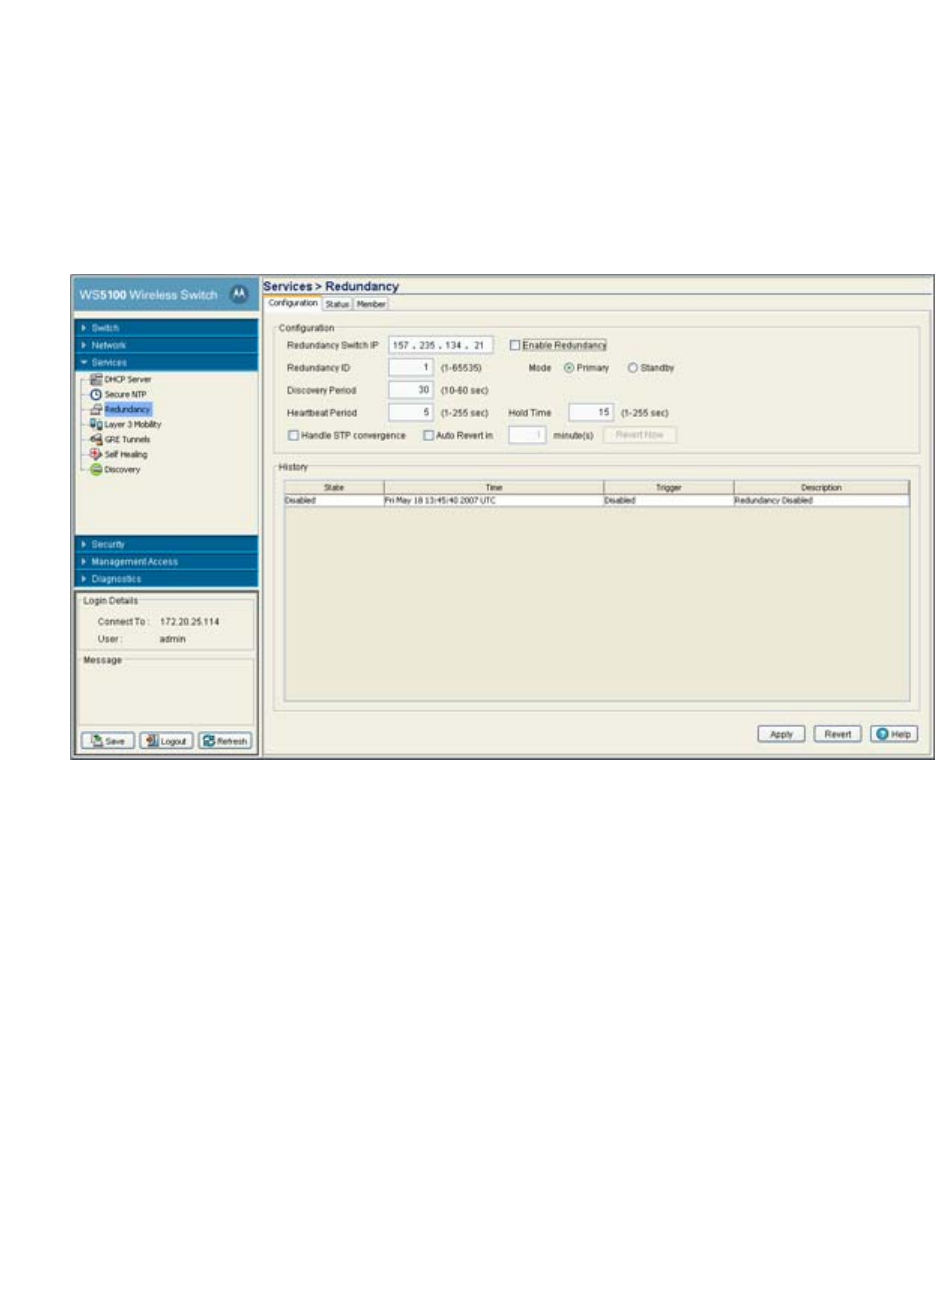This screenshot has width=936, height=1296.
Task: Open the Status tab
Action: coord(337,304)
